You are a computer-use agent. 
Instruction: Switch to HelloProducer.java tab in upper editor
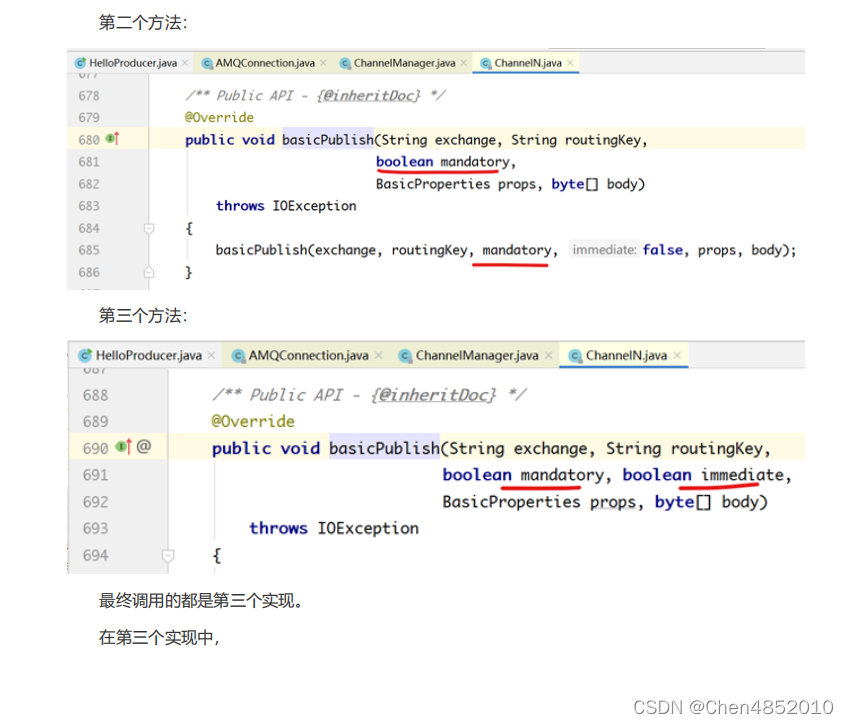133,63
